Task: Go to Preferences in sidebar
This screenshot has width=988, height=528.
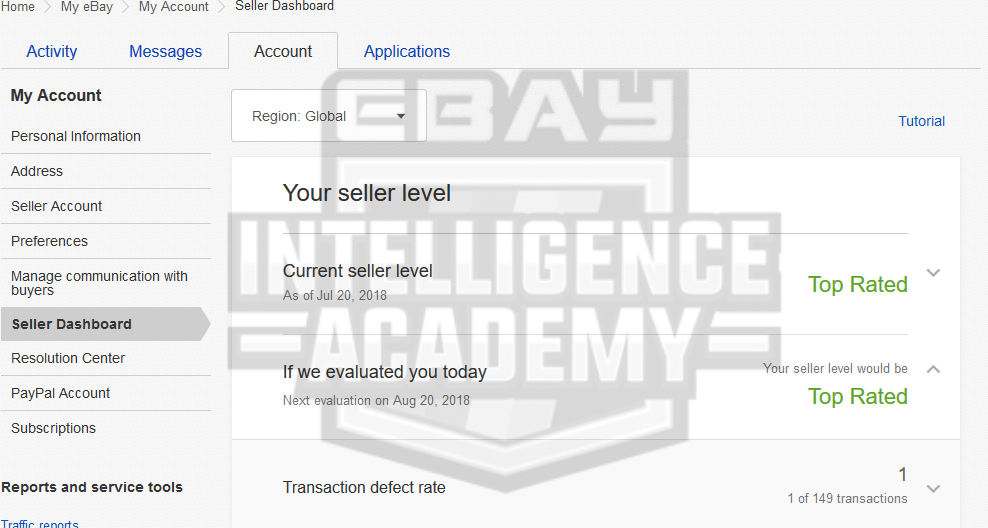Action: point(50,241)
